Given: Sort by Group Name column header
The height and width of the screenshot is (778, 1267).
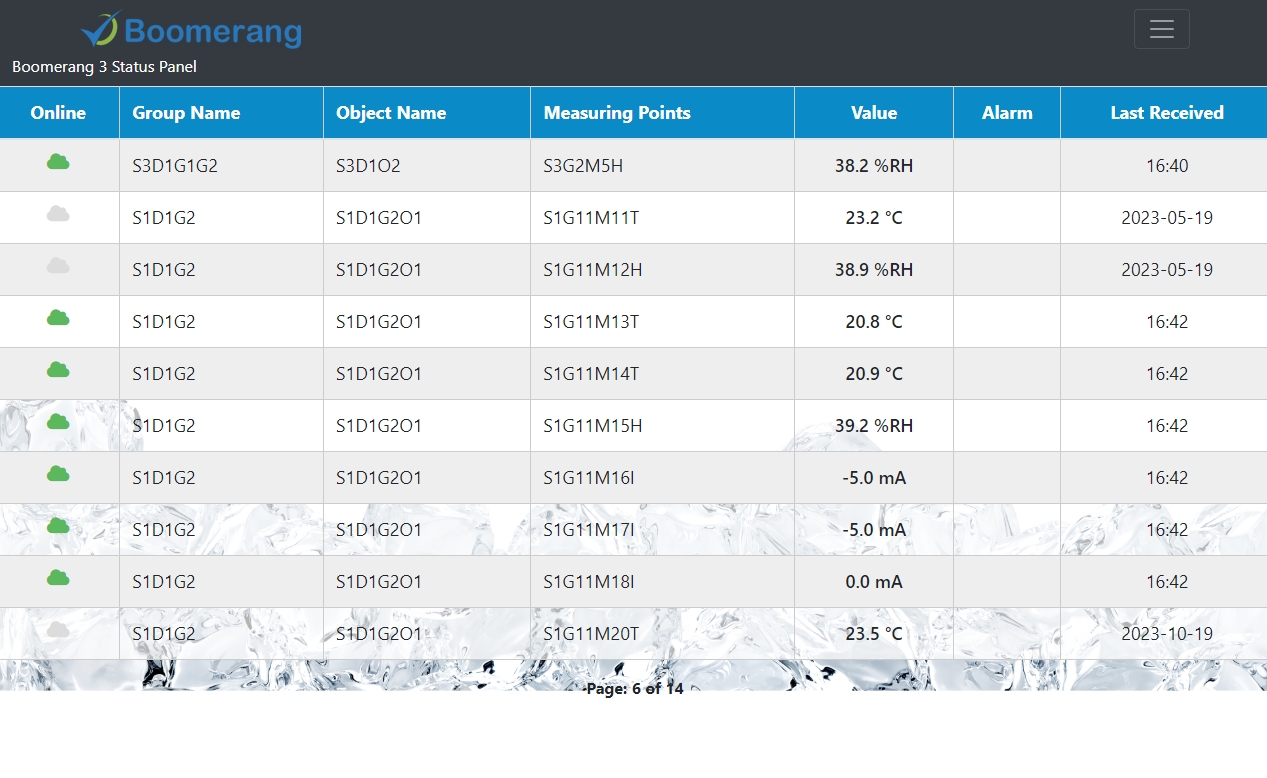Looking at the screenshot, I should (186, 113).
